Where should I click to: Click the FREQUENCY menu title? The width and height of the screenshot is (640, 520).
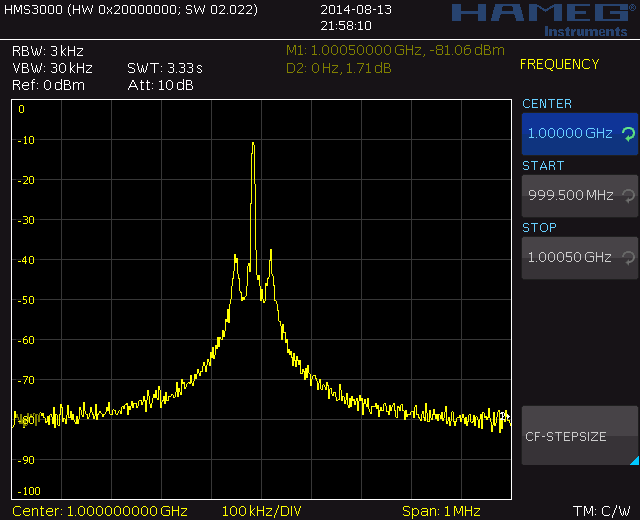[x=559, y=64]
